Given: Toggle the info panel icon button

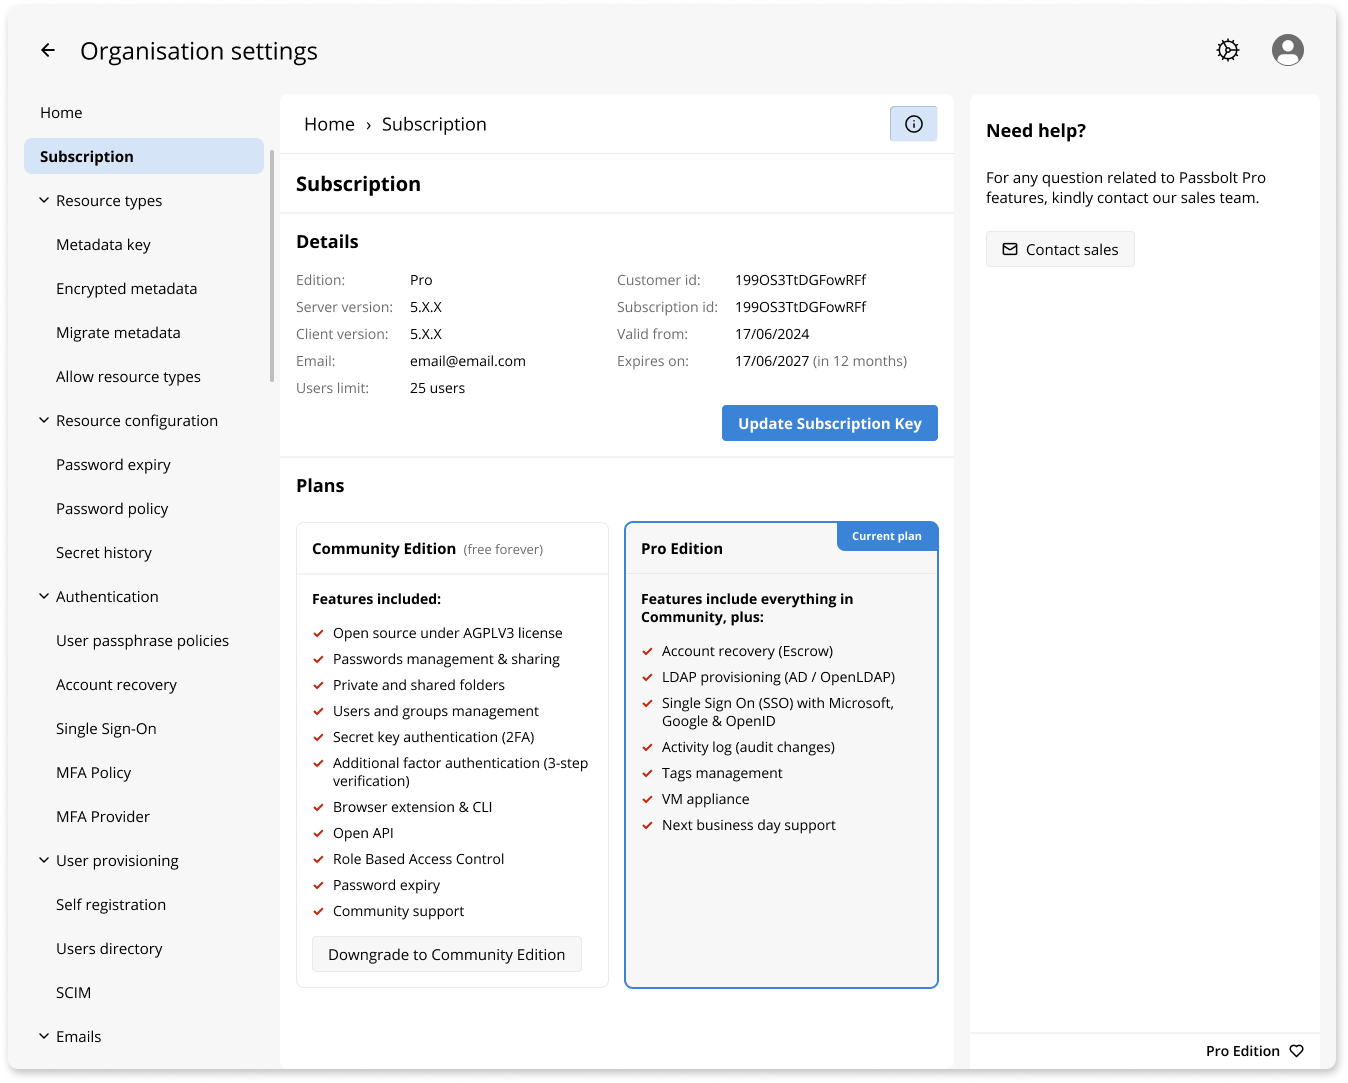Looking at the screenshot, I should coord(914,124).
